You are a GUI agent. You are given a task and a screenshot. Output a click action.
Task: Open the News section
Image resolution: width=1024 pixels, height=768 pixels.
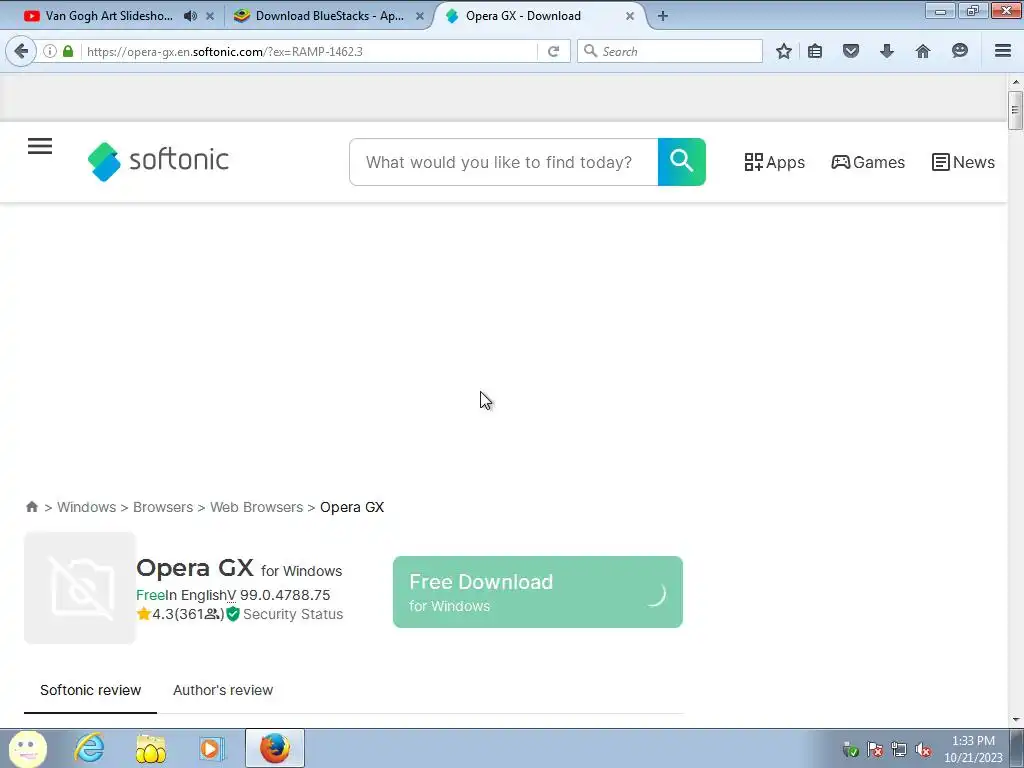point(963,162)
